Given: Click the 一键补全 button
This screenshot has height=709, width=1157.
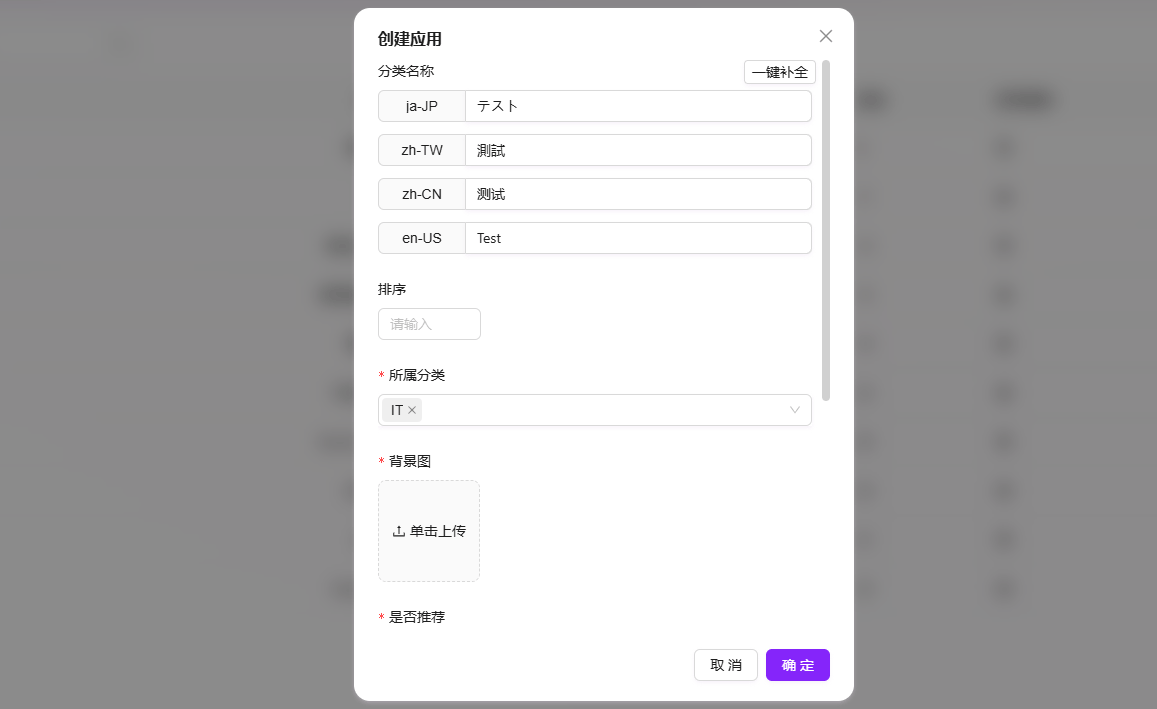Looking at the screenshot, I should (779, 72).
